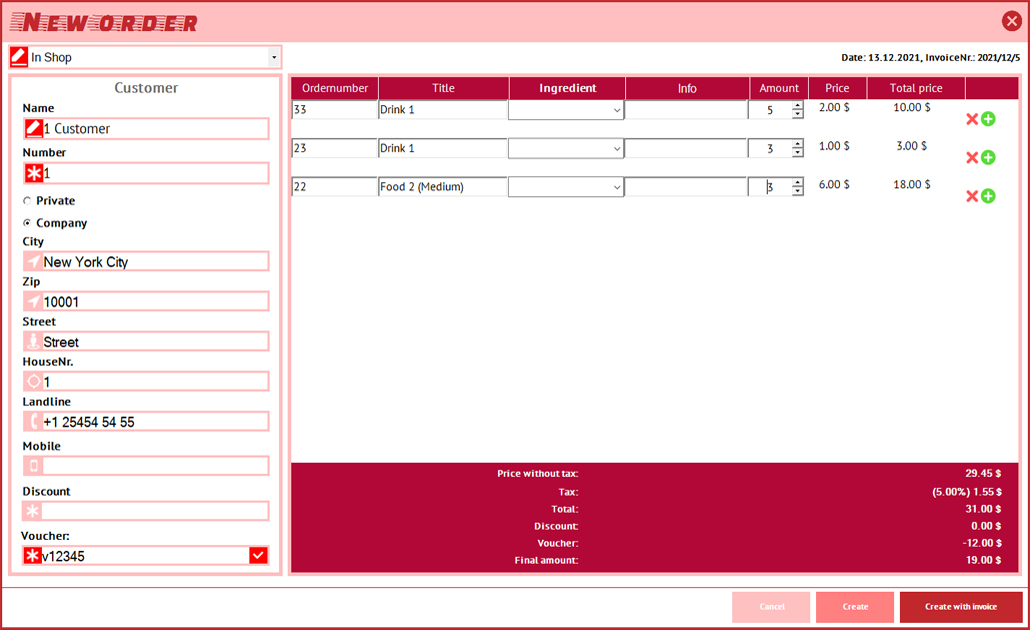Open the In Shop order type dropdown
Screen dimensions: 1030x630
coord(273,58)
